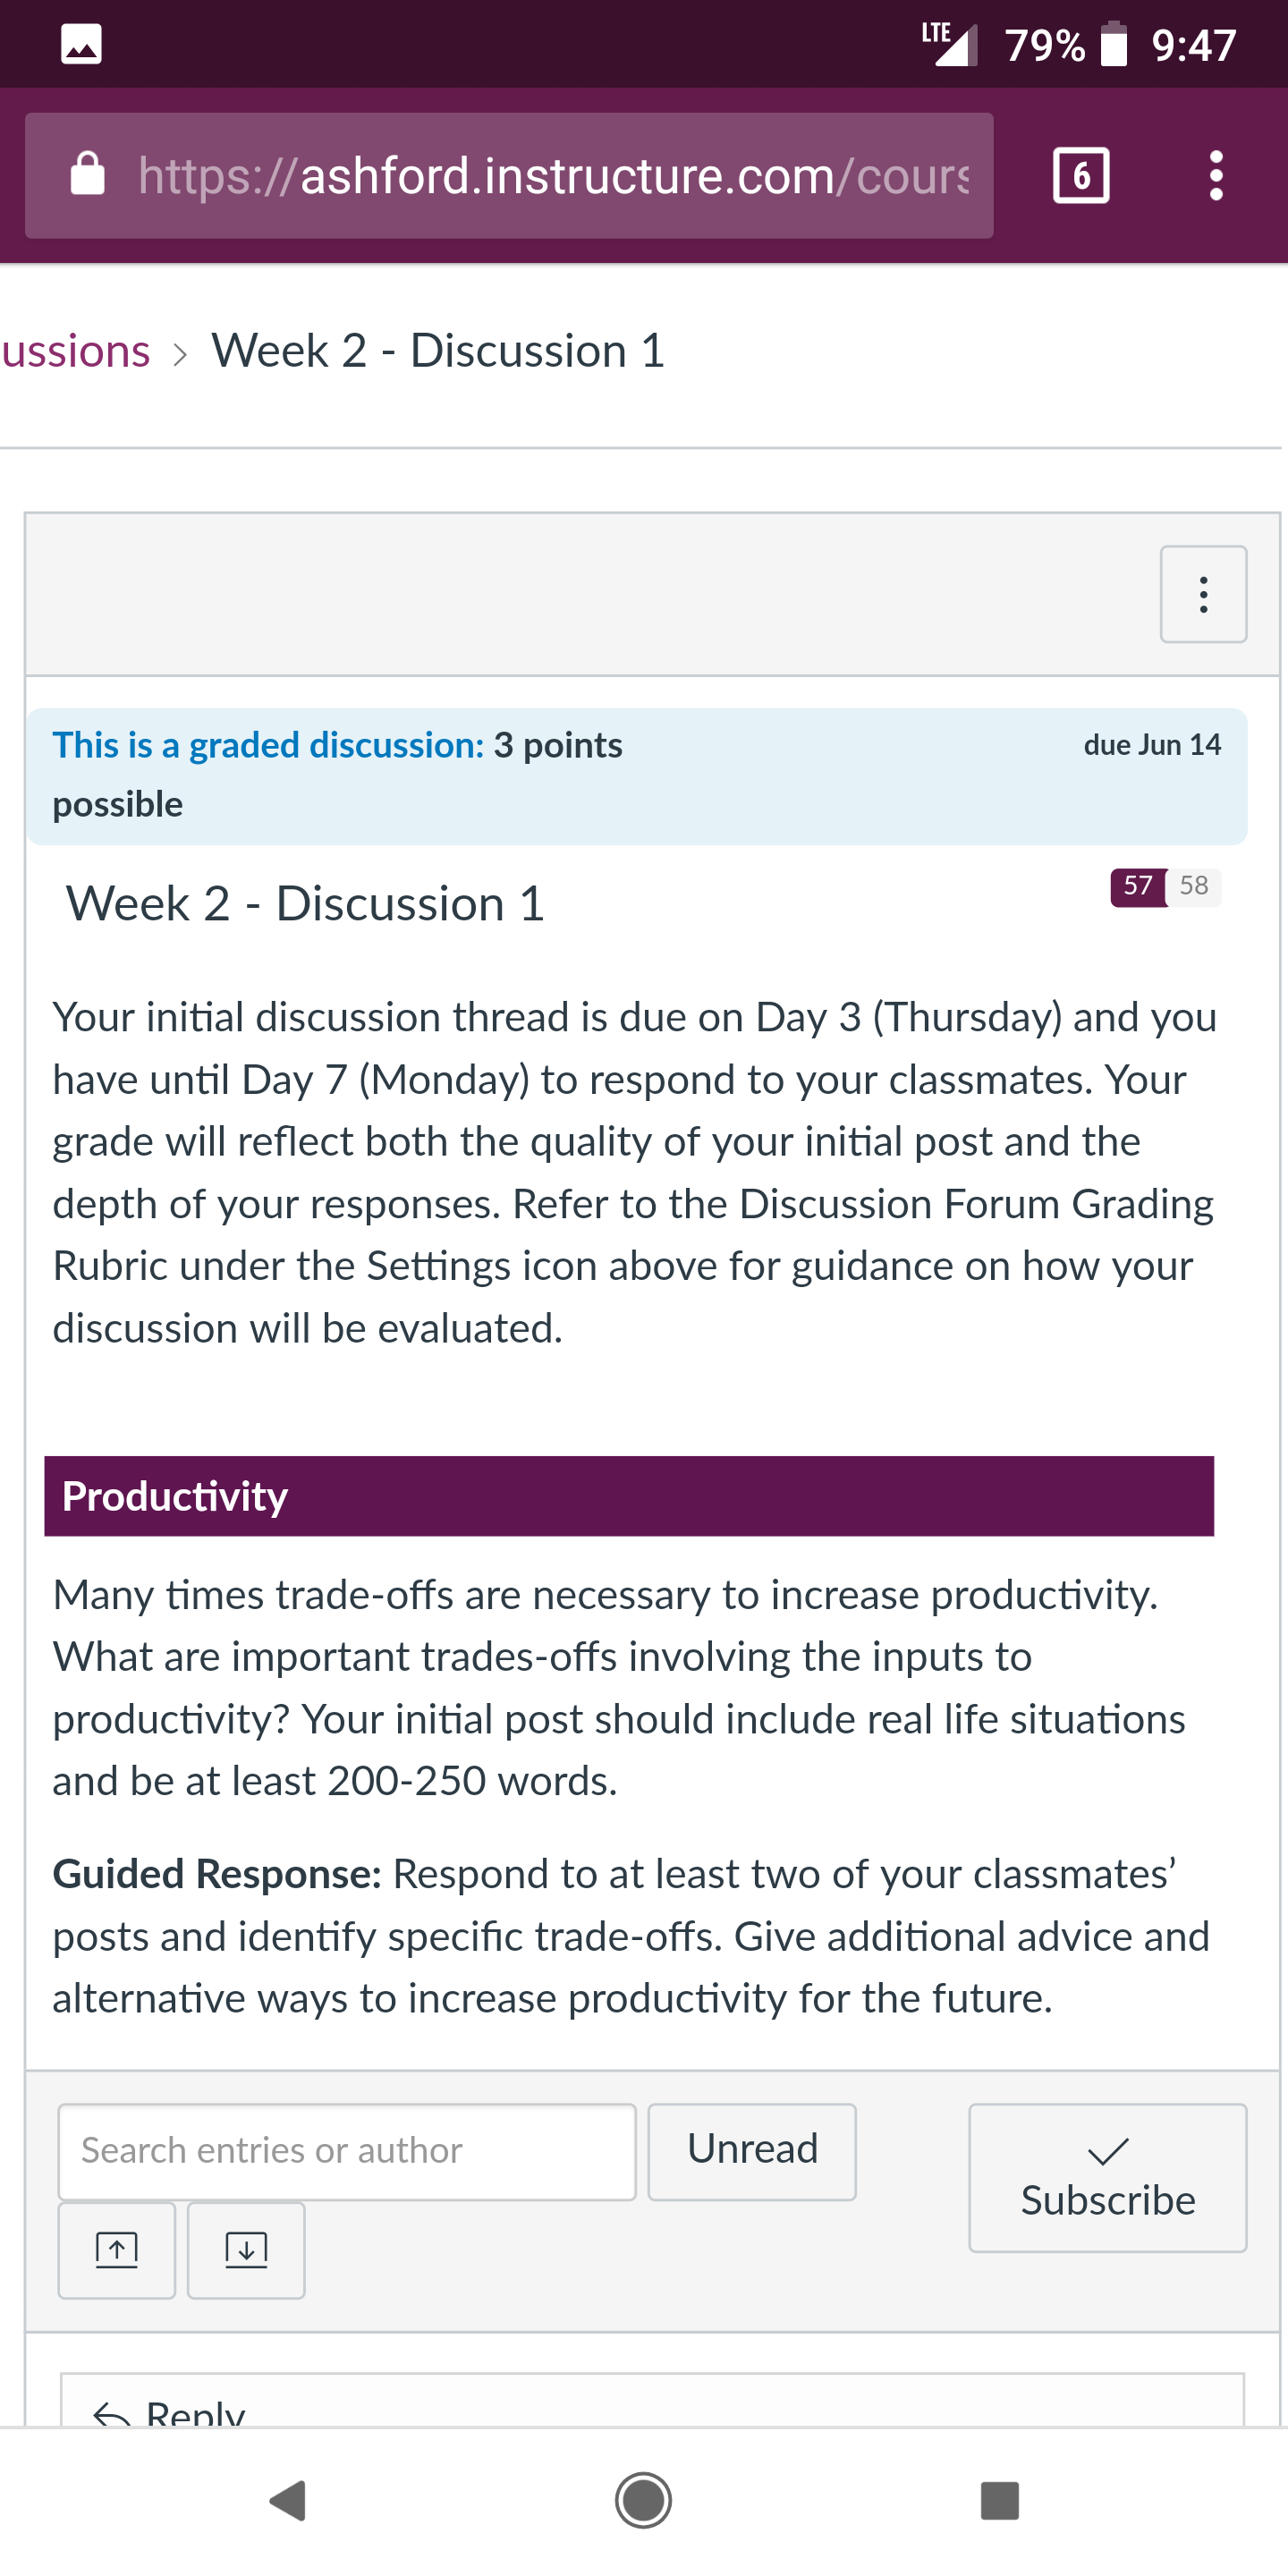Image resolution: width=1288 pixels, height=2576 pixels.
Task: Click the breadcrumb chevron separator
Action: point(180,354)
